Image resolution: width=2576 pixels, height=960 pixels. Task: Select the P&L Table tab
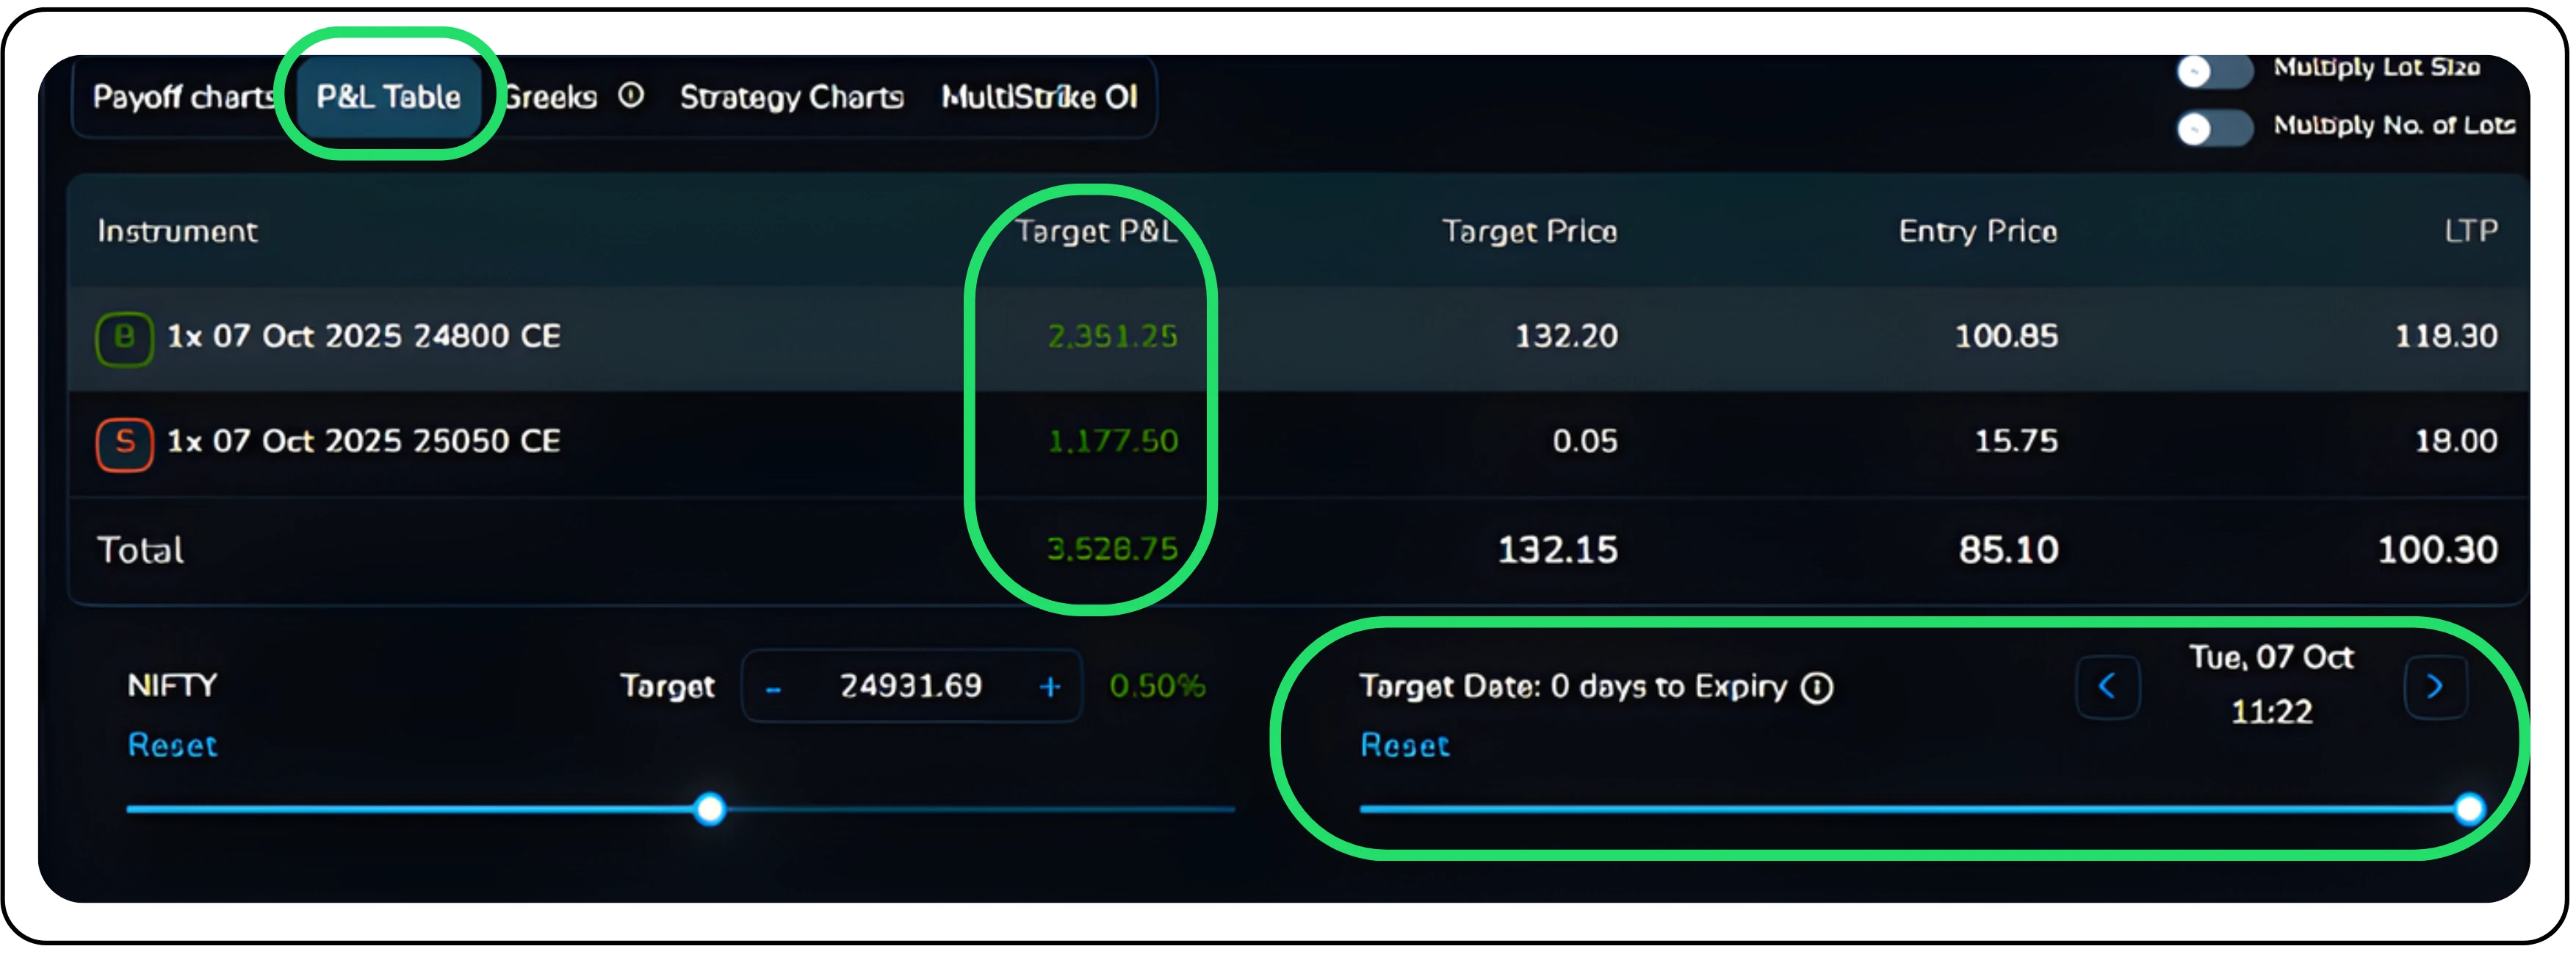tap(388, 97)
